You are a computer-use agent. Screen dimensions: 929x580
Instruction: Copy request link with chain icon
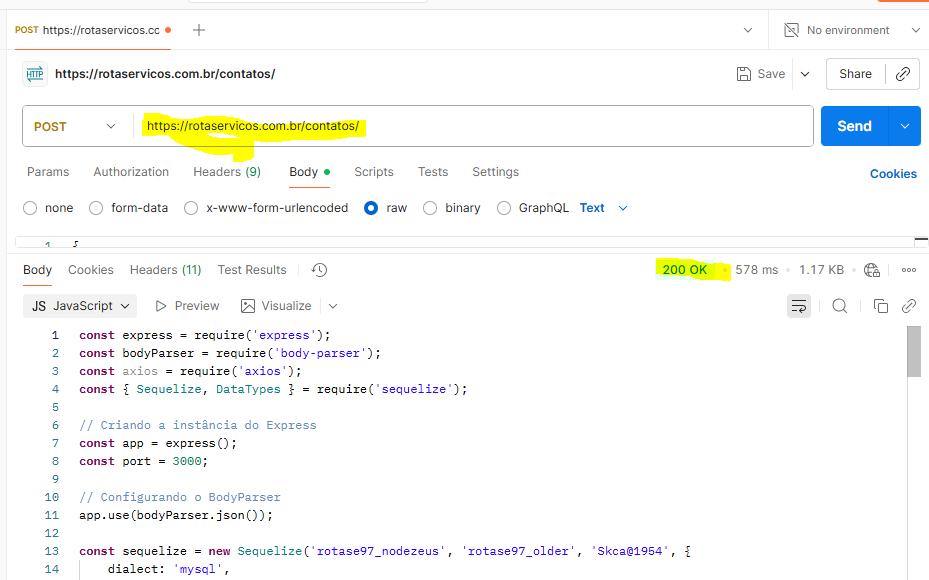point(902,74)
